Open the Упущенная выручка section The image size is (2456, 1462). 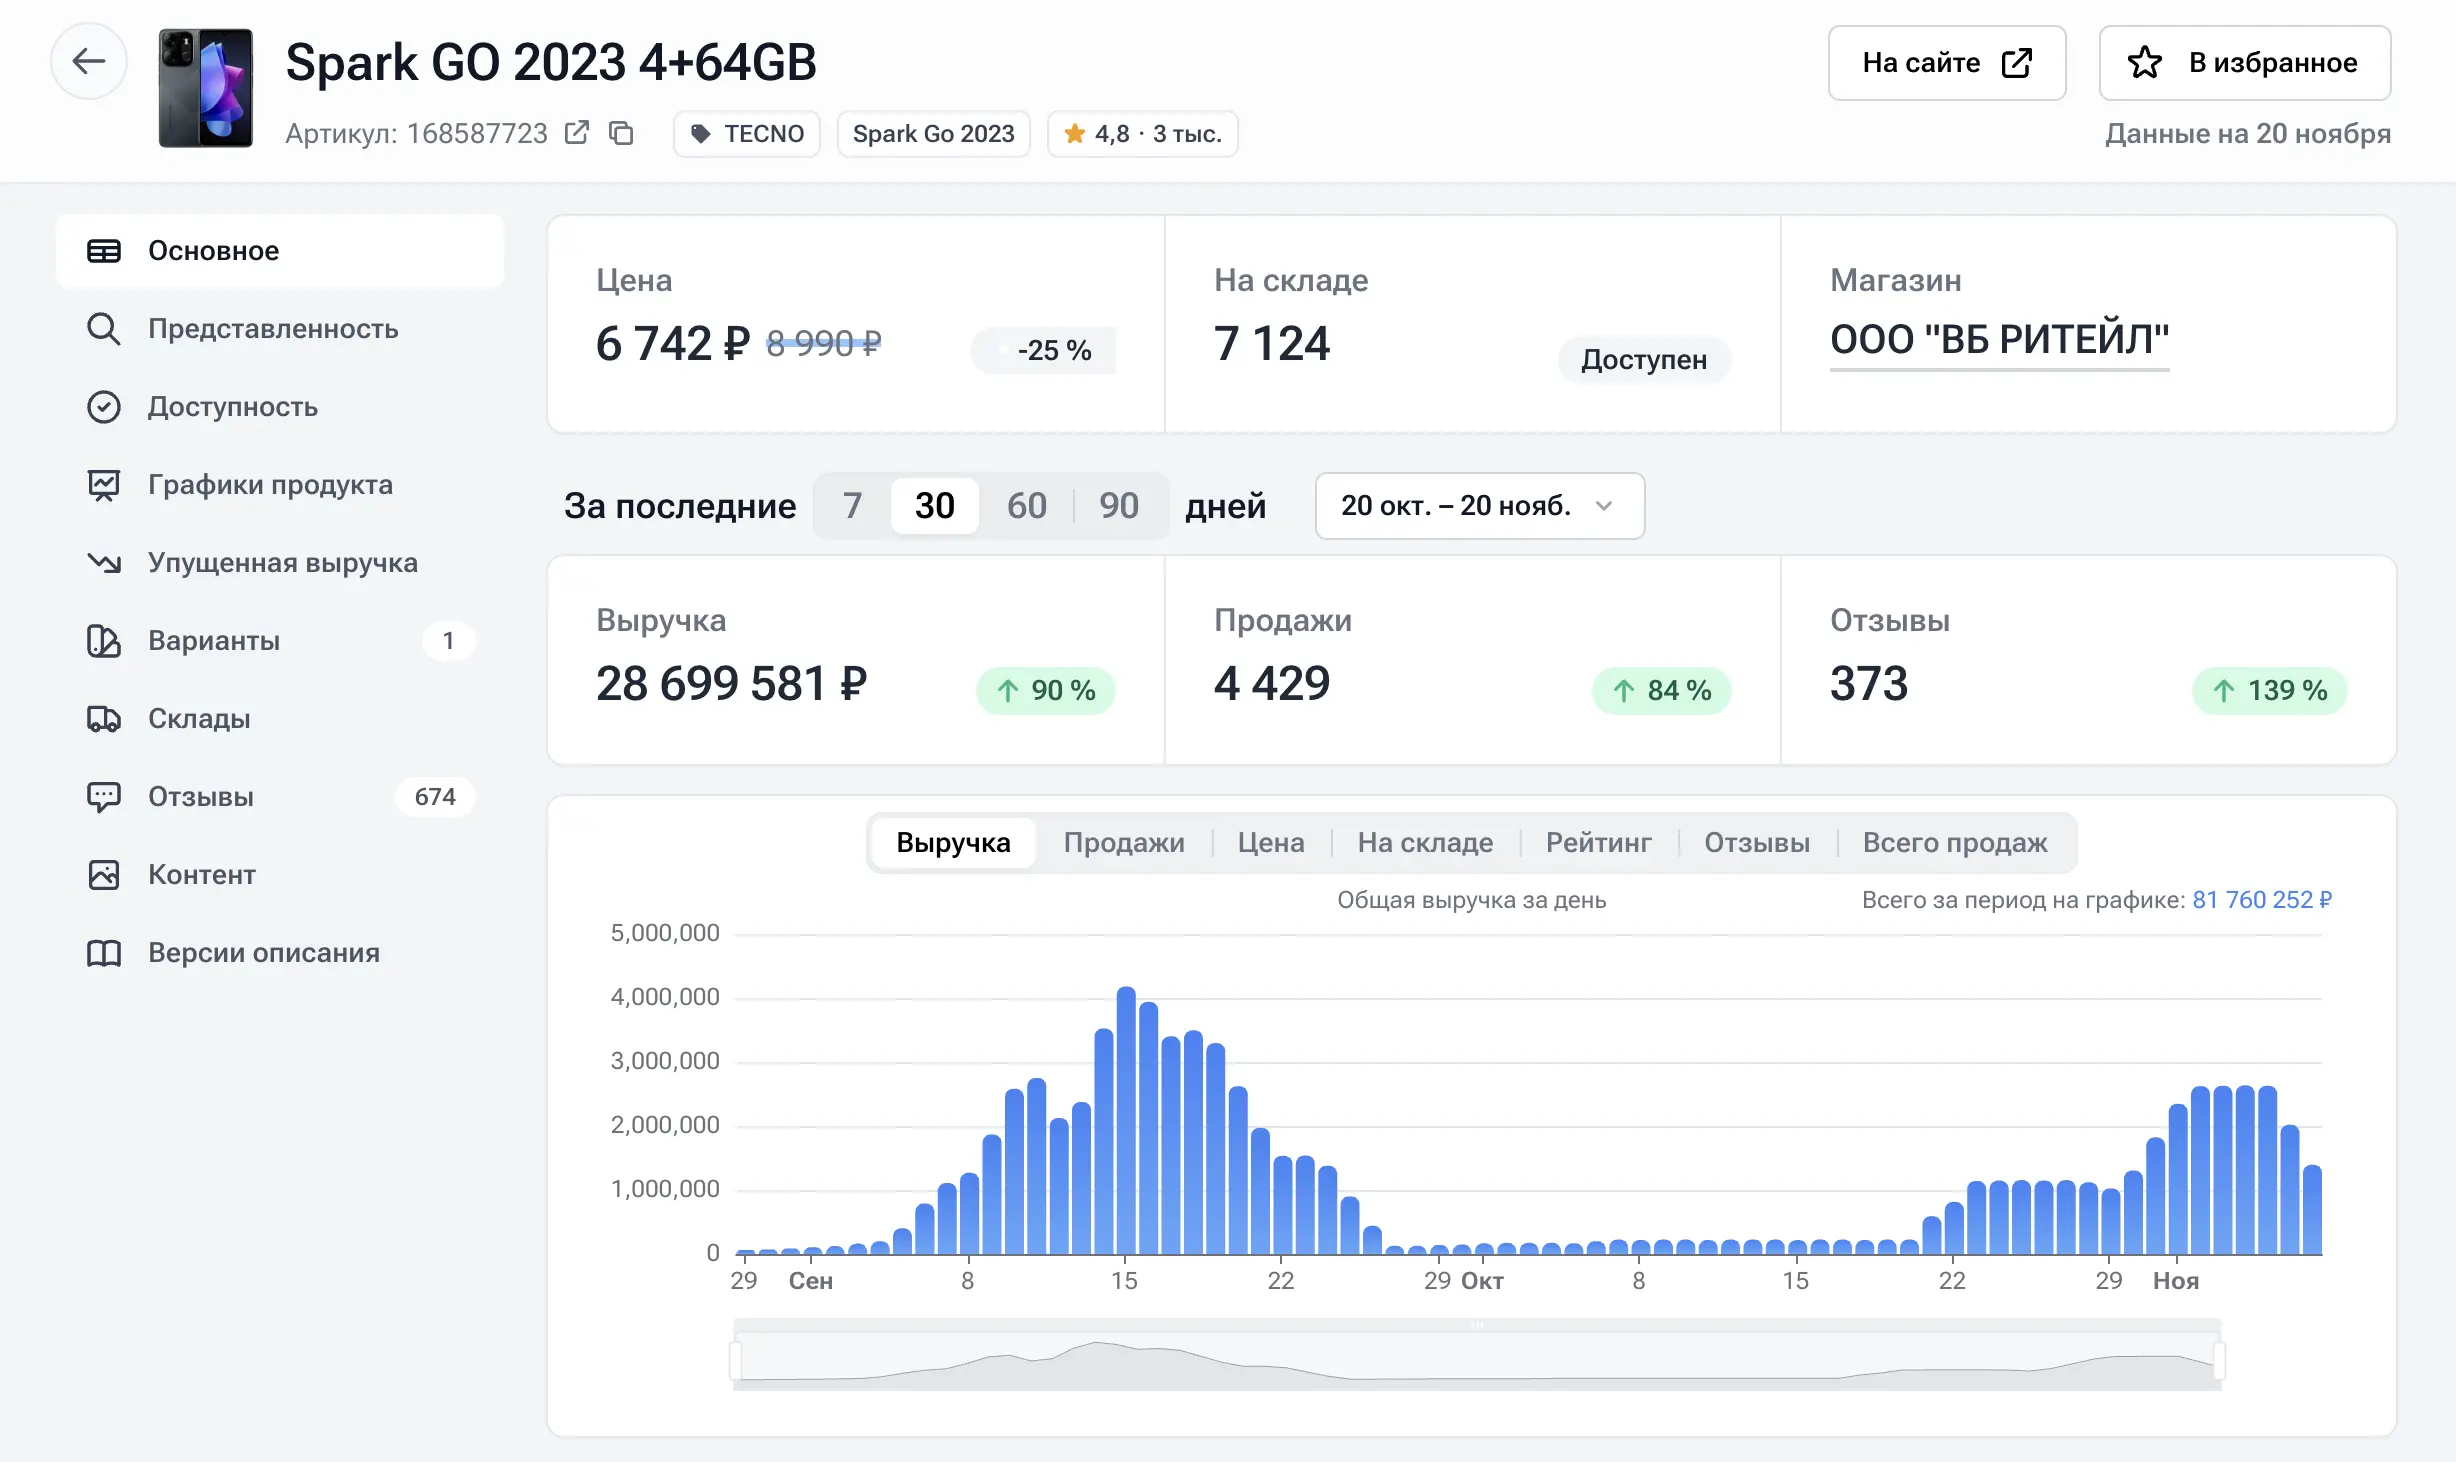(x=283, y=562)
